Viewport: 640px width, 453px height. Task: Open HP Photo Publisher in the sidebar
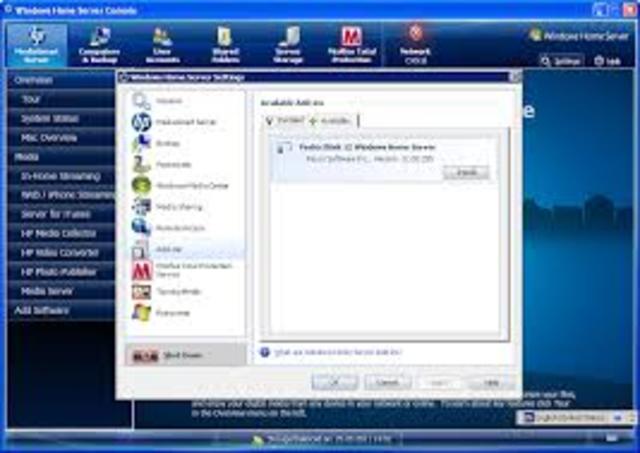61,272
